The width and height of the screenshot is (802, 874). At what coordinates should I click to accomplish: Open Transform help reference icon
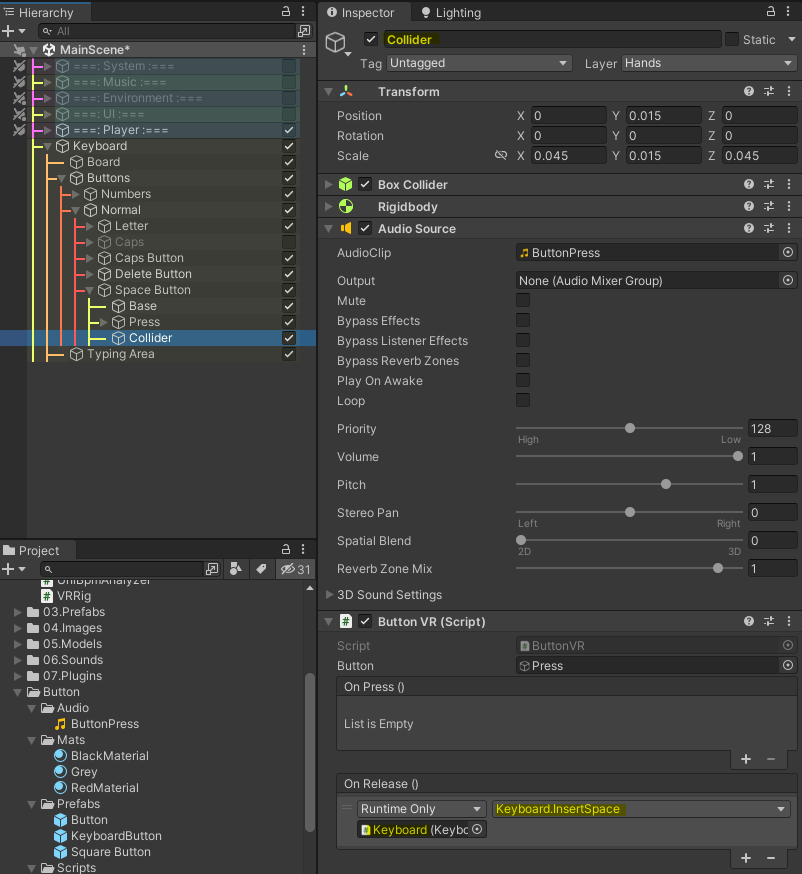(x=749, y=91)
